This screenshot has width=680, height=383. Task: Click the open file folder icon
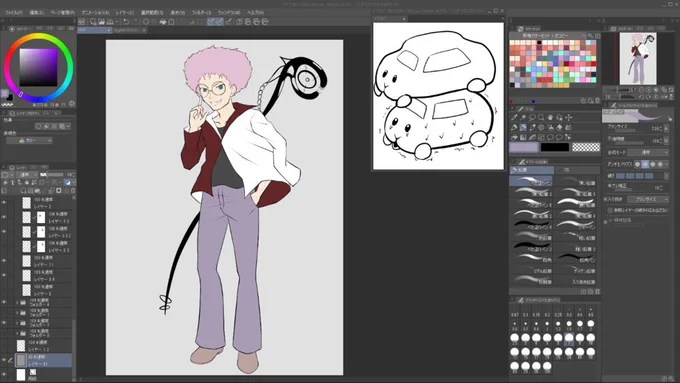pos(101,22)
